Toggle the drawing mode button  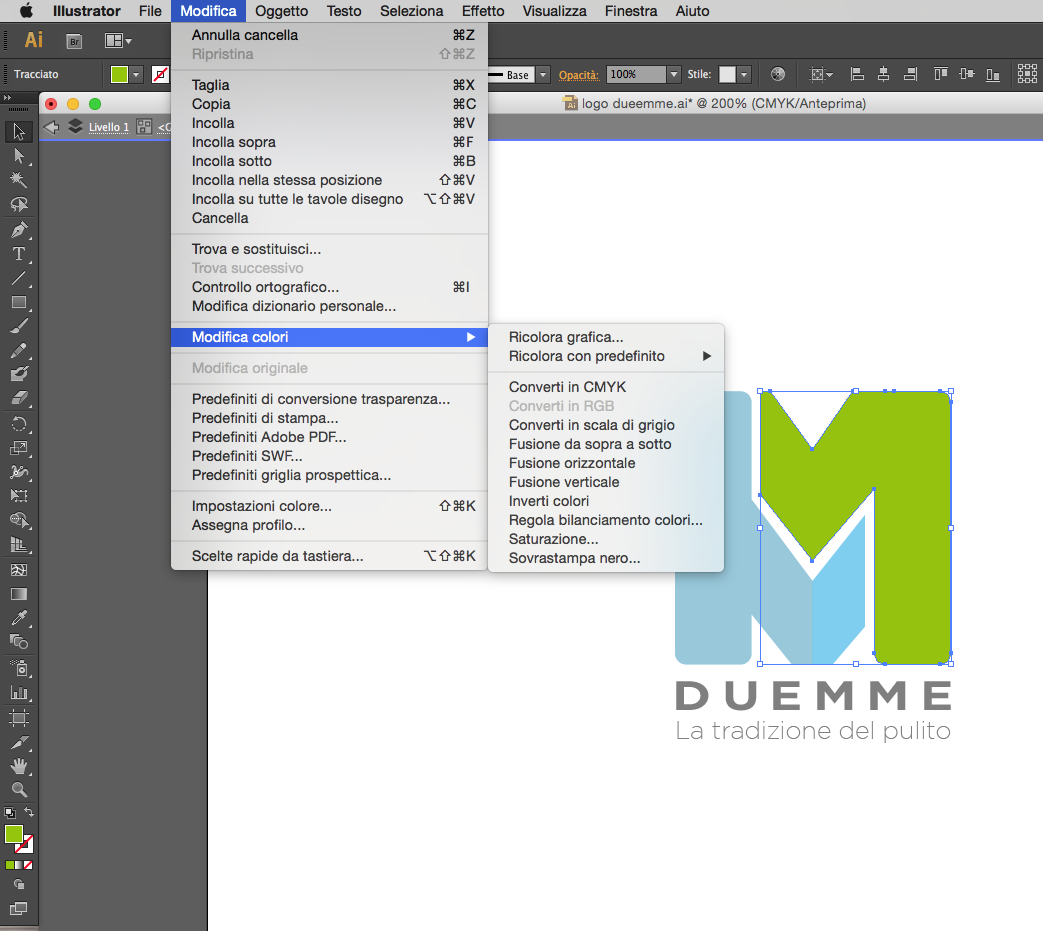(x=19, y=884)
